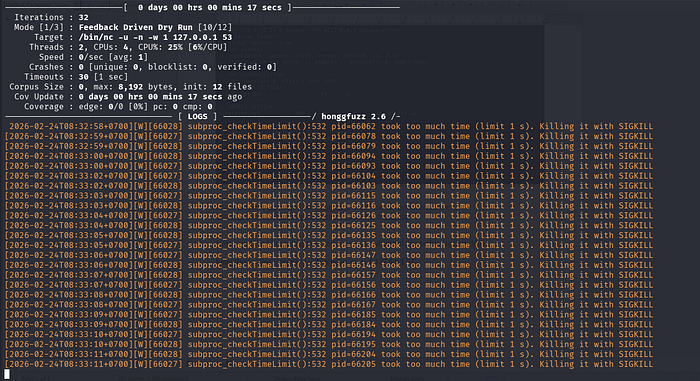Select the log entry with pid=66116
Viewport: 700px width, 381px height.
(x=329, y=205)
